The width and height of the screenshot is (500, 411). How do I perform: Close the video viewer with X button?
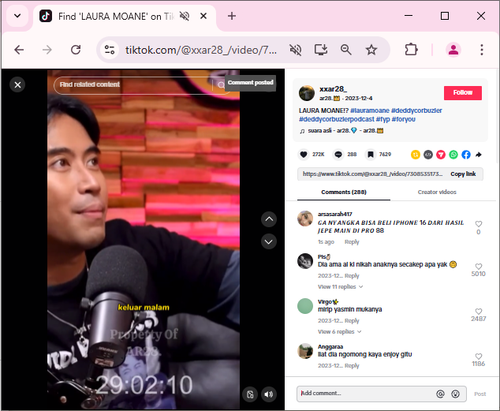(18, 85)
